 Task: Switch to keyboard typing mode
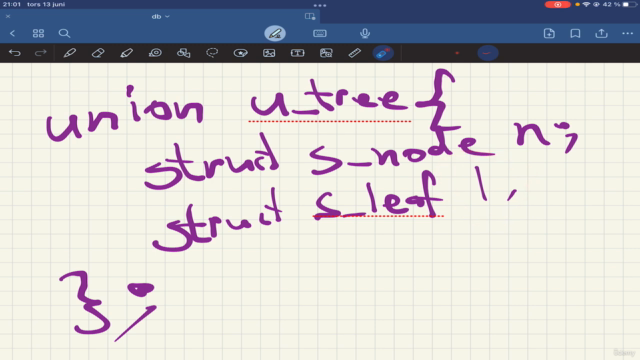320,33
